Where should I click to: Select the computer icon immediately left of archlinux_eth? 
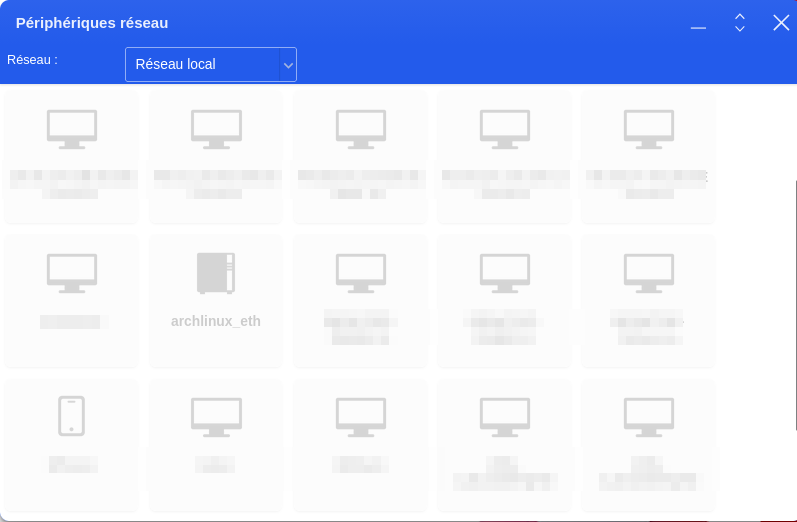[x=71, y=273]
